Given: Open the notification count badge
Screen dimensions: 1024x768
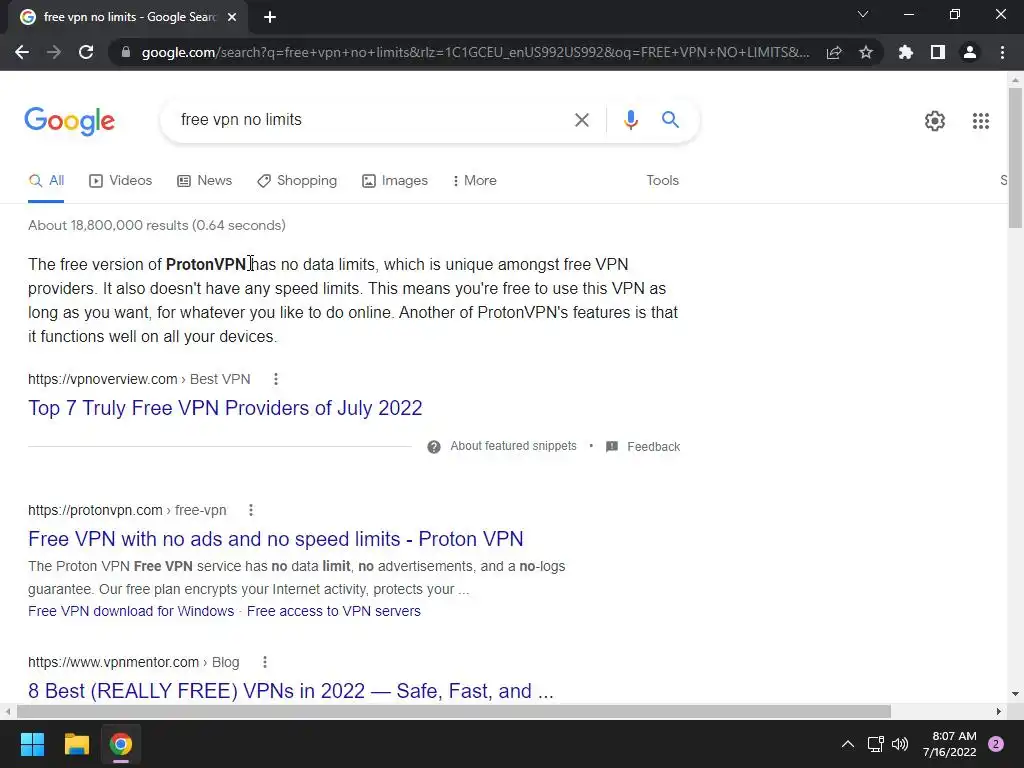Looking at the screenshot, I should 996,744.
